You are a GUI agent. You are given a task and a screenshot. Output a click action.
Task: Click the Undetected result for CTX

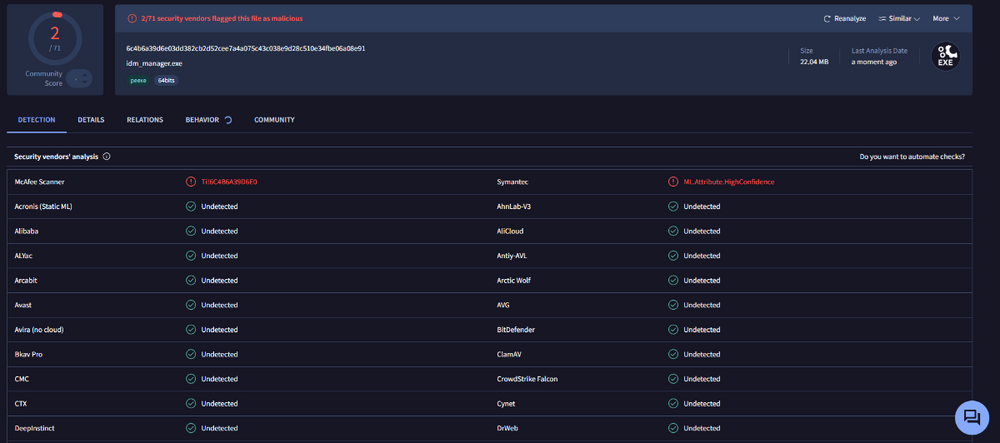click(219, 403)
